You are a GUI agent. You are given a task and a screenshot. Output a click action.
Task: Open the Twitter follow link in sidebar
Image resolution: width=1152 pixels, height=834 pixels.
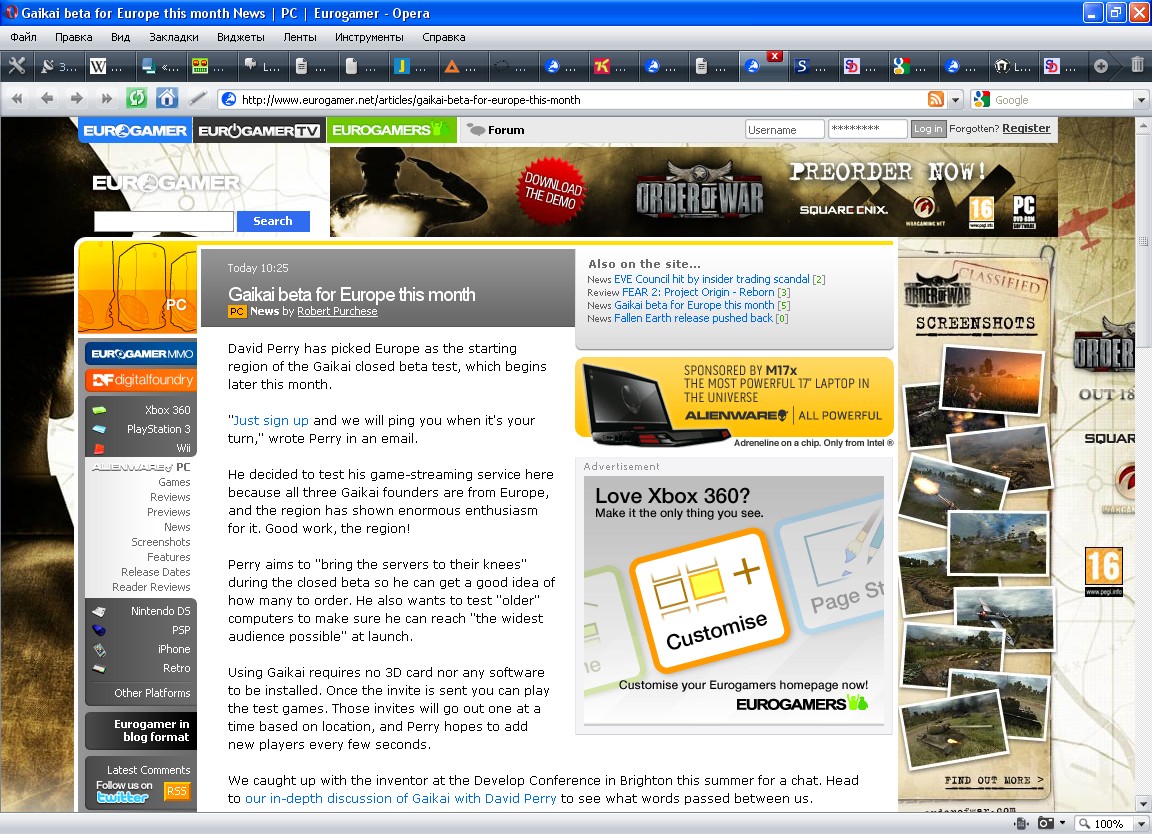(x=123, y=791)
